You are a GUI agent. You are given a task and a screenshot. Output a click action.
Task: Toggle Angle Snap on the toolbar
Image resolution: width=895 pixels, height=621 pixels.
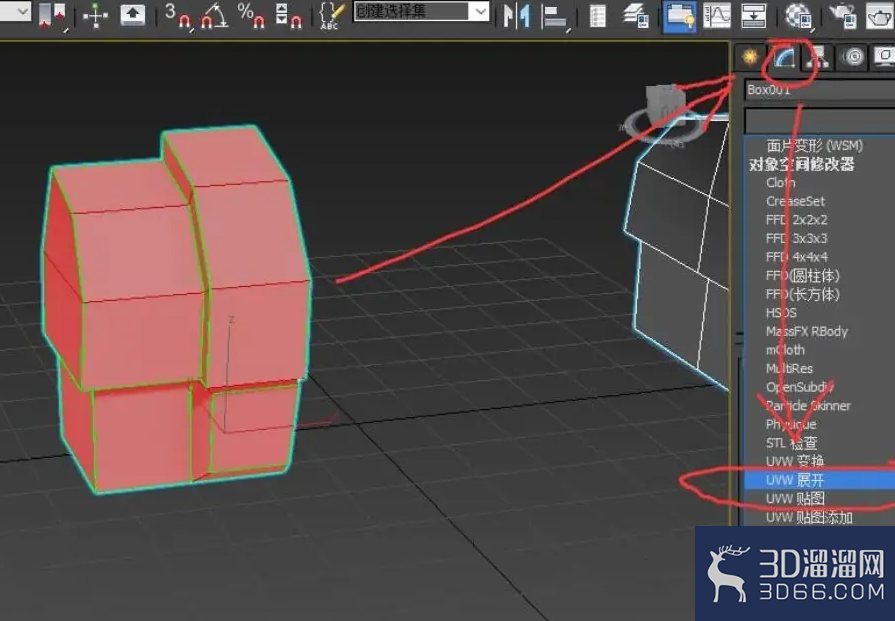(x=215, y=15)
